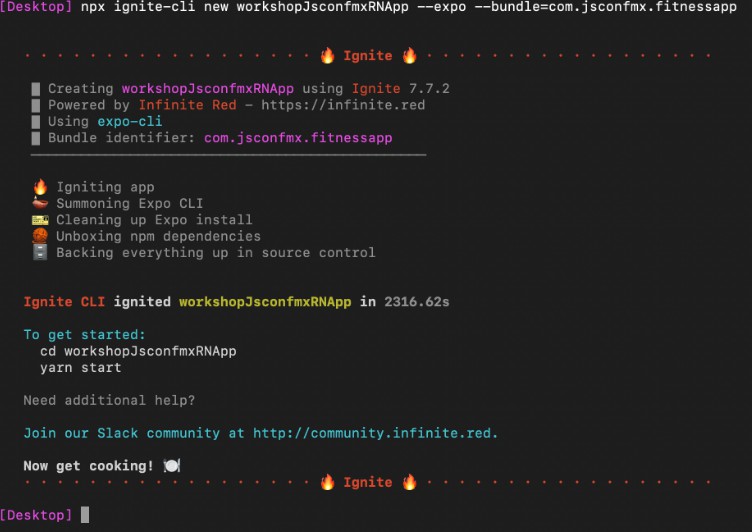Click the expo-cli text
752x532 pixels.
(129, 121)
